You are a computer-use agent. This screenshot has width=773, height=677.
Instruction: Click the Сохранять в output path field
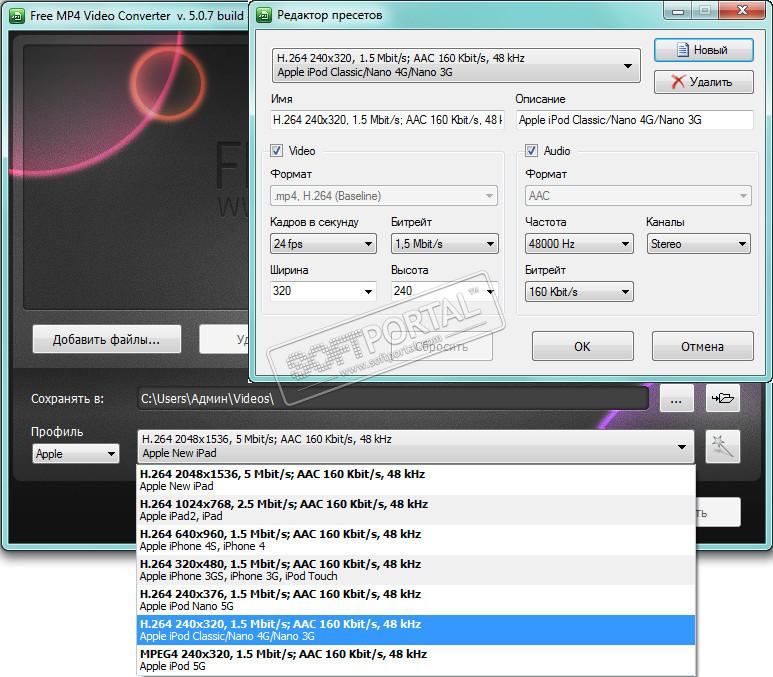(x=393, y=398)
